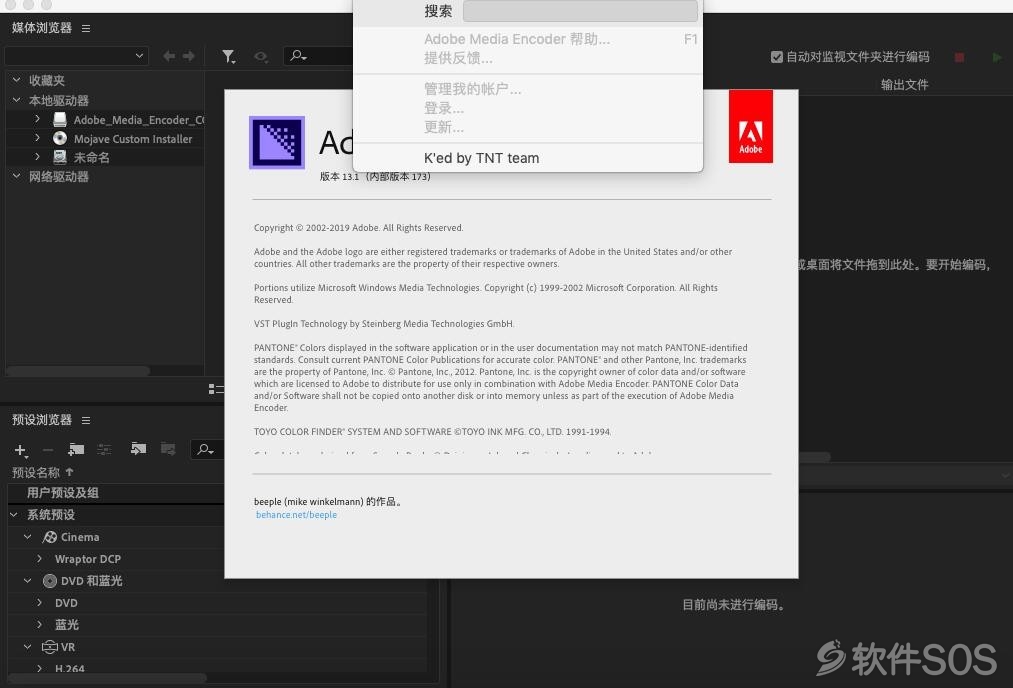Open the Media Browser path dropdown
1013x688 pixels.
tap(76, 56)
